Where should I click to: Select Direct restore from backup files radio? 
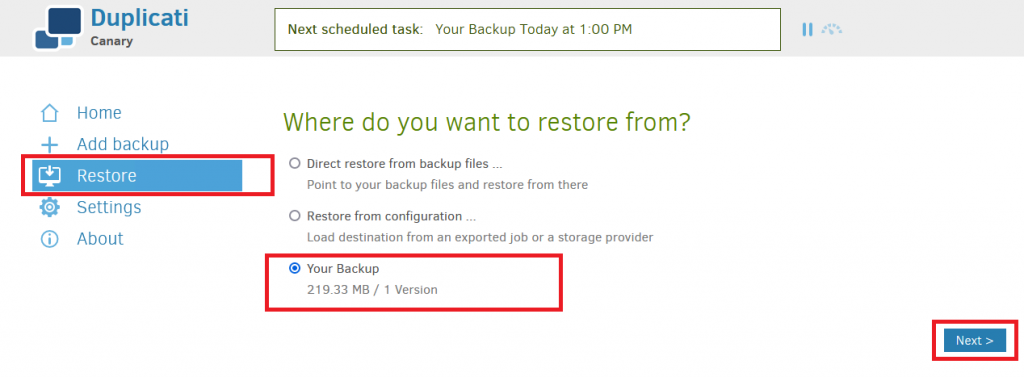tap(295, 163)
